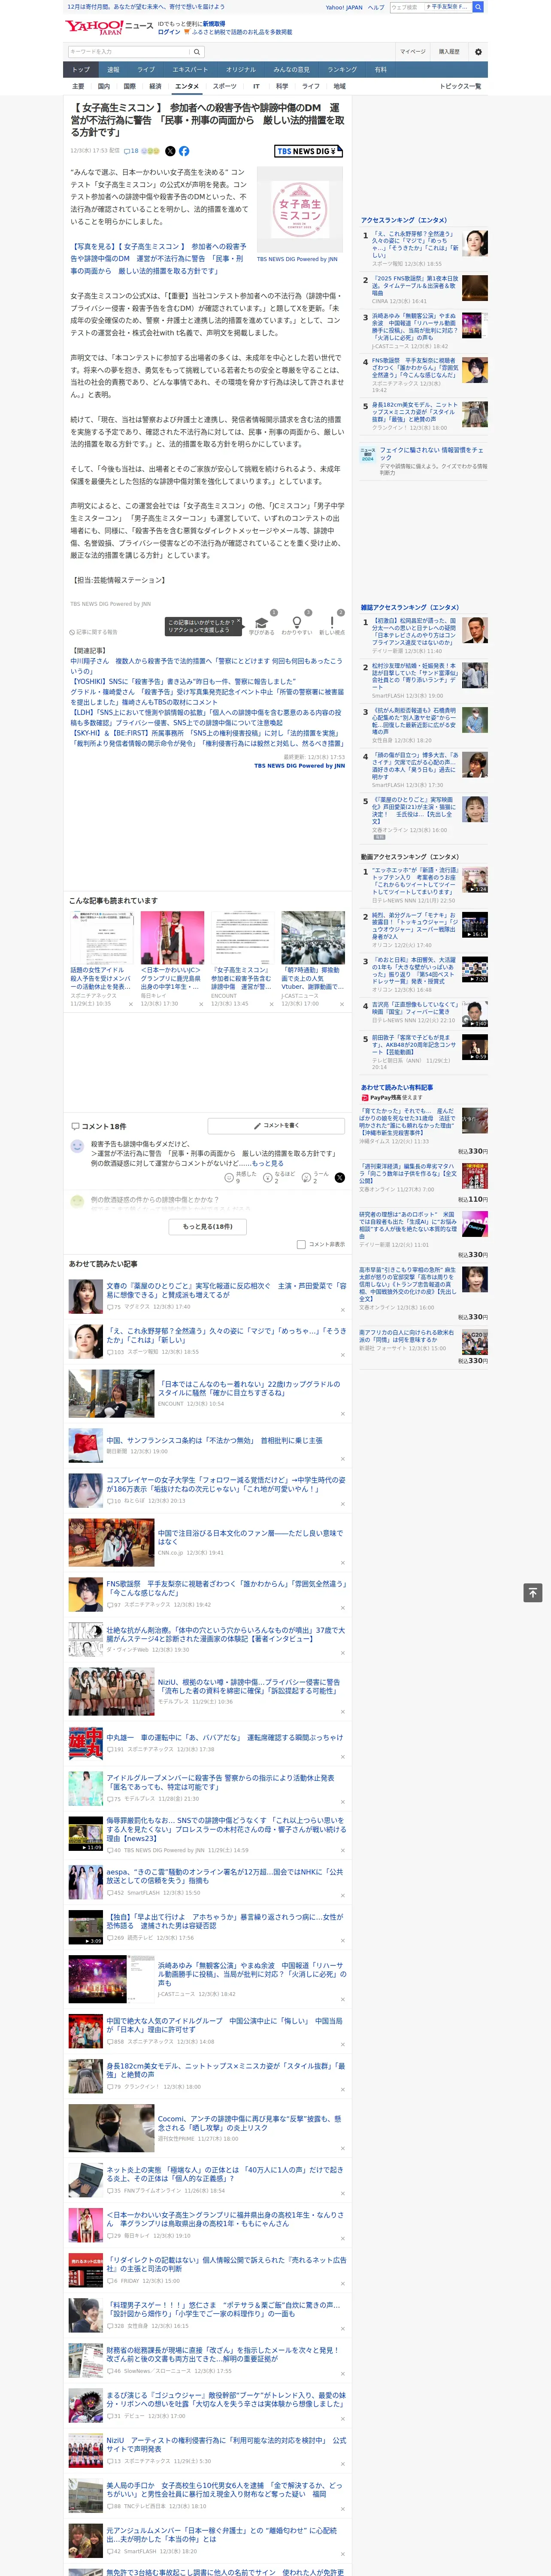Image resolution: width=551 pixels, height=2576 pixels.
Task: Share article on X icon under headline
Action: click(x=170, y=151)
